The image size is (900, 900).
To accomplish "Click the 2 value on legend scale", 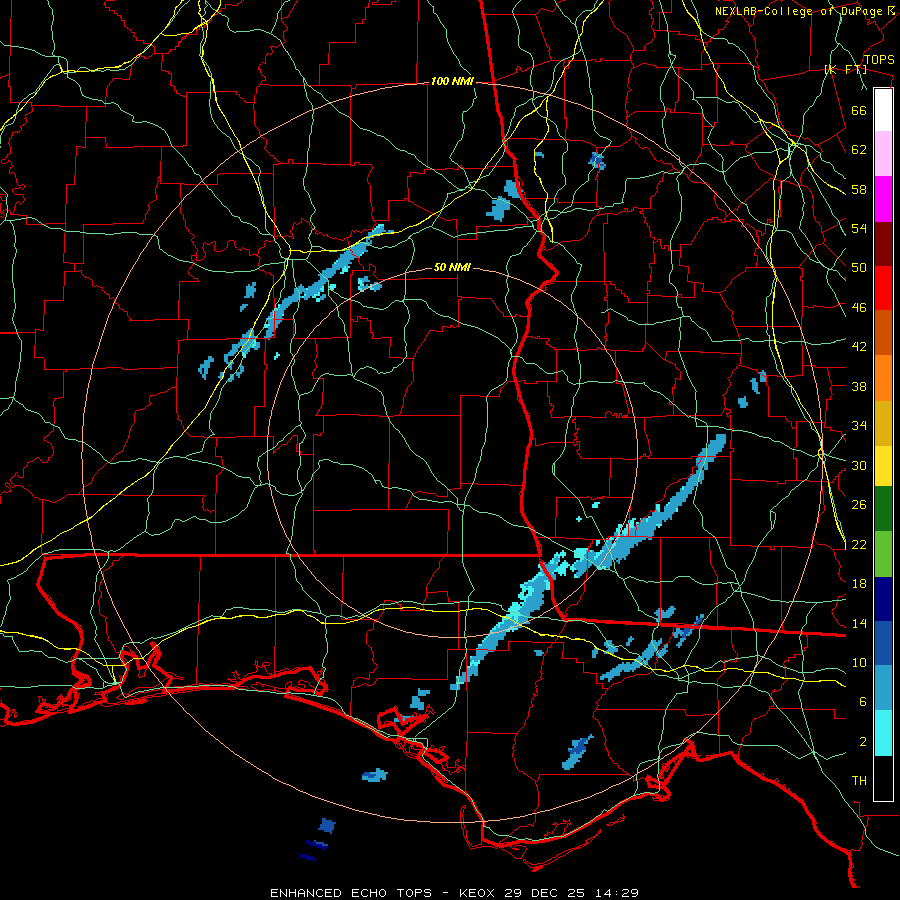I will (x=863, y=742).
